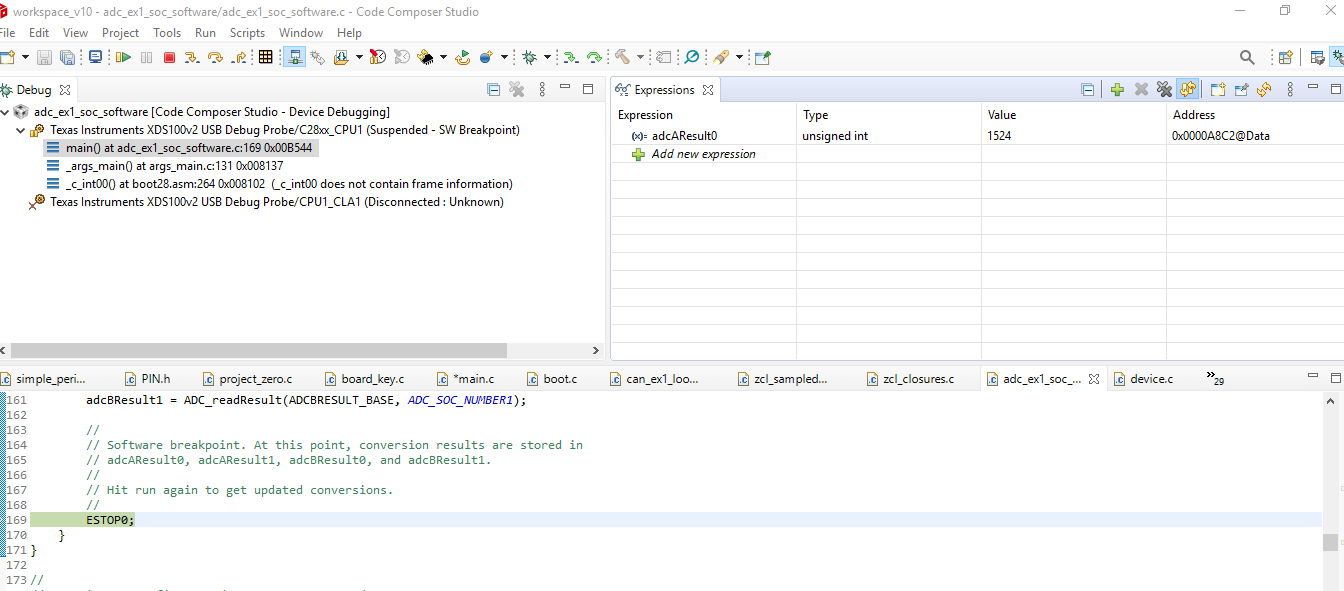Image resolution: width=1344 pixels, height=591 pixels.
Task: Click the toolbar search magnifier icon
Action: 1247,57
